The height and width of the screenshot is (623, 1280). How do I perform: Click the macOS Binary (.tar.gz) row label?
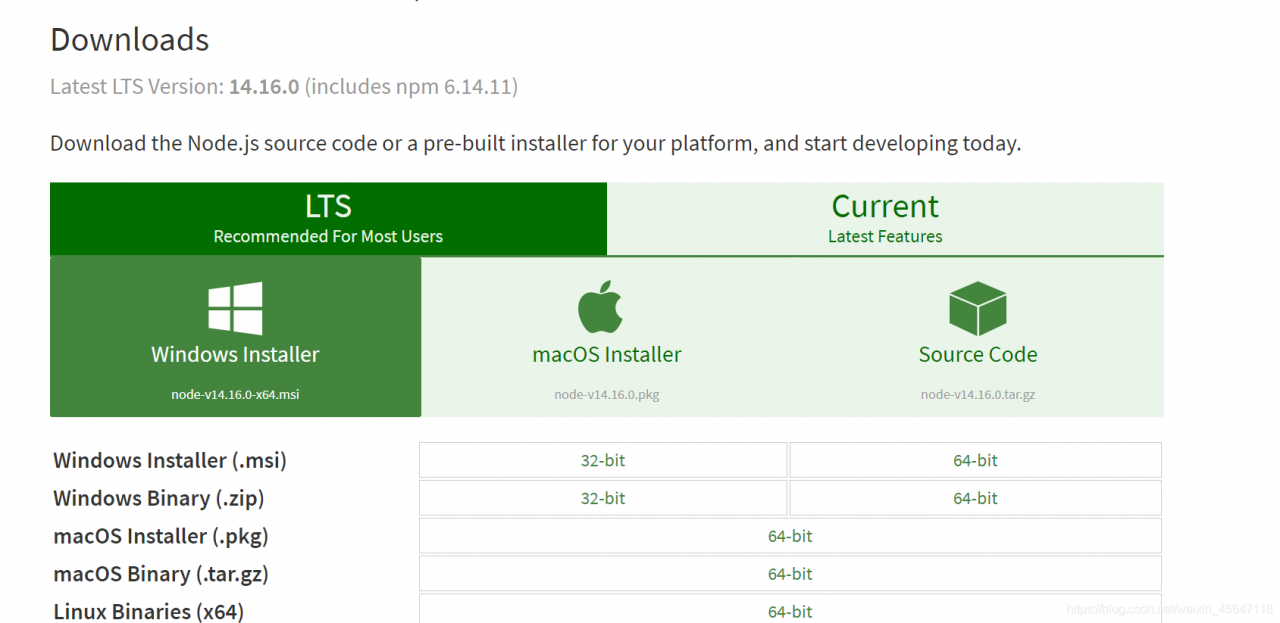[161, 574]
